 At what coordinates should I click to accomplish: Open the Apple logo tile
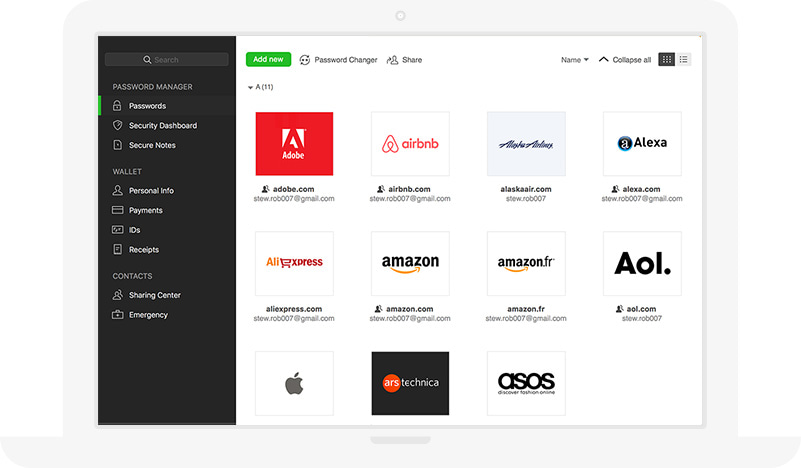(x=294, y=383)
